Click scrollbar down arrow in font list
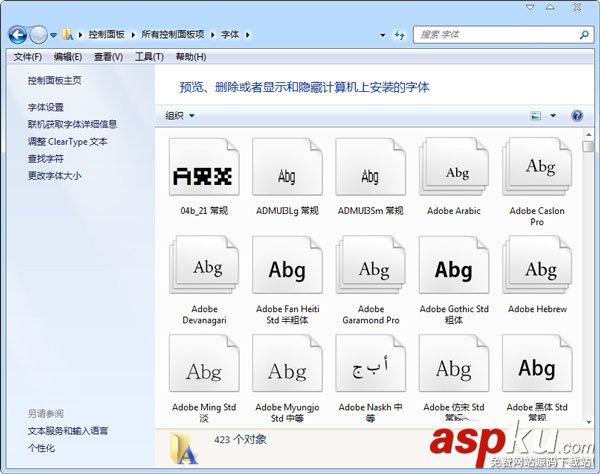Viewport: 600px width, 474px height. (x=589, y=422)
